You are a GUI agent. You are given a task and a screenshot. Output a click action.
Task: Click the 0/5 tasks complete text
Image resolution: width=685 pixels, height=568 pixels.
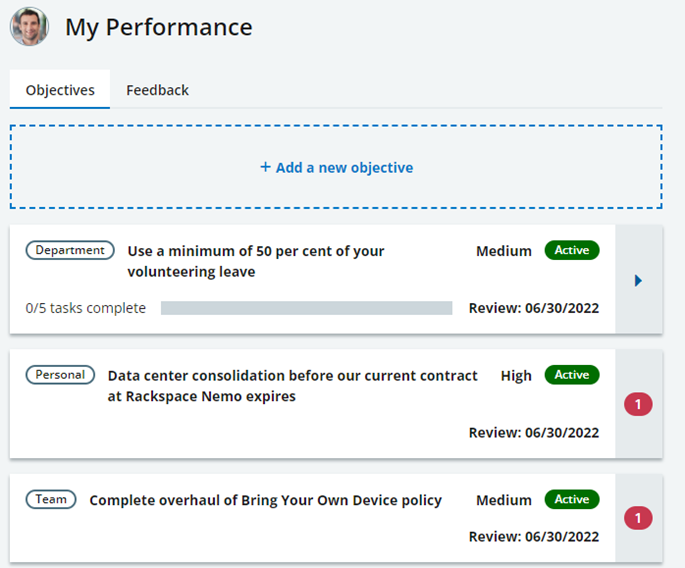coord(86,308)
